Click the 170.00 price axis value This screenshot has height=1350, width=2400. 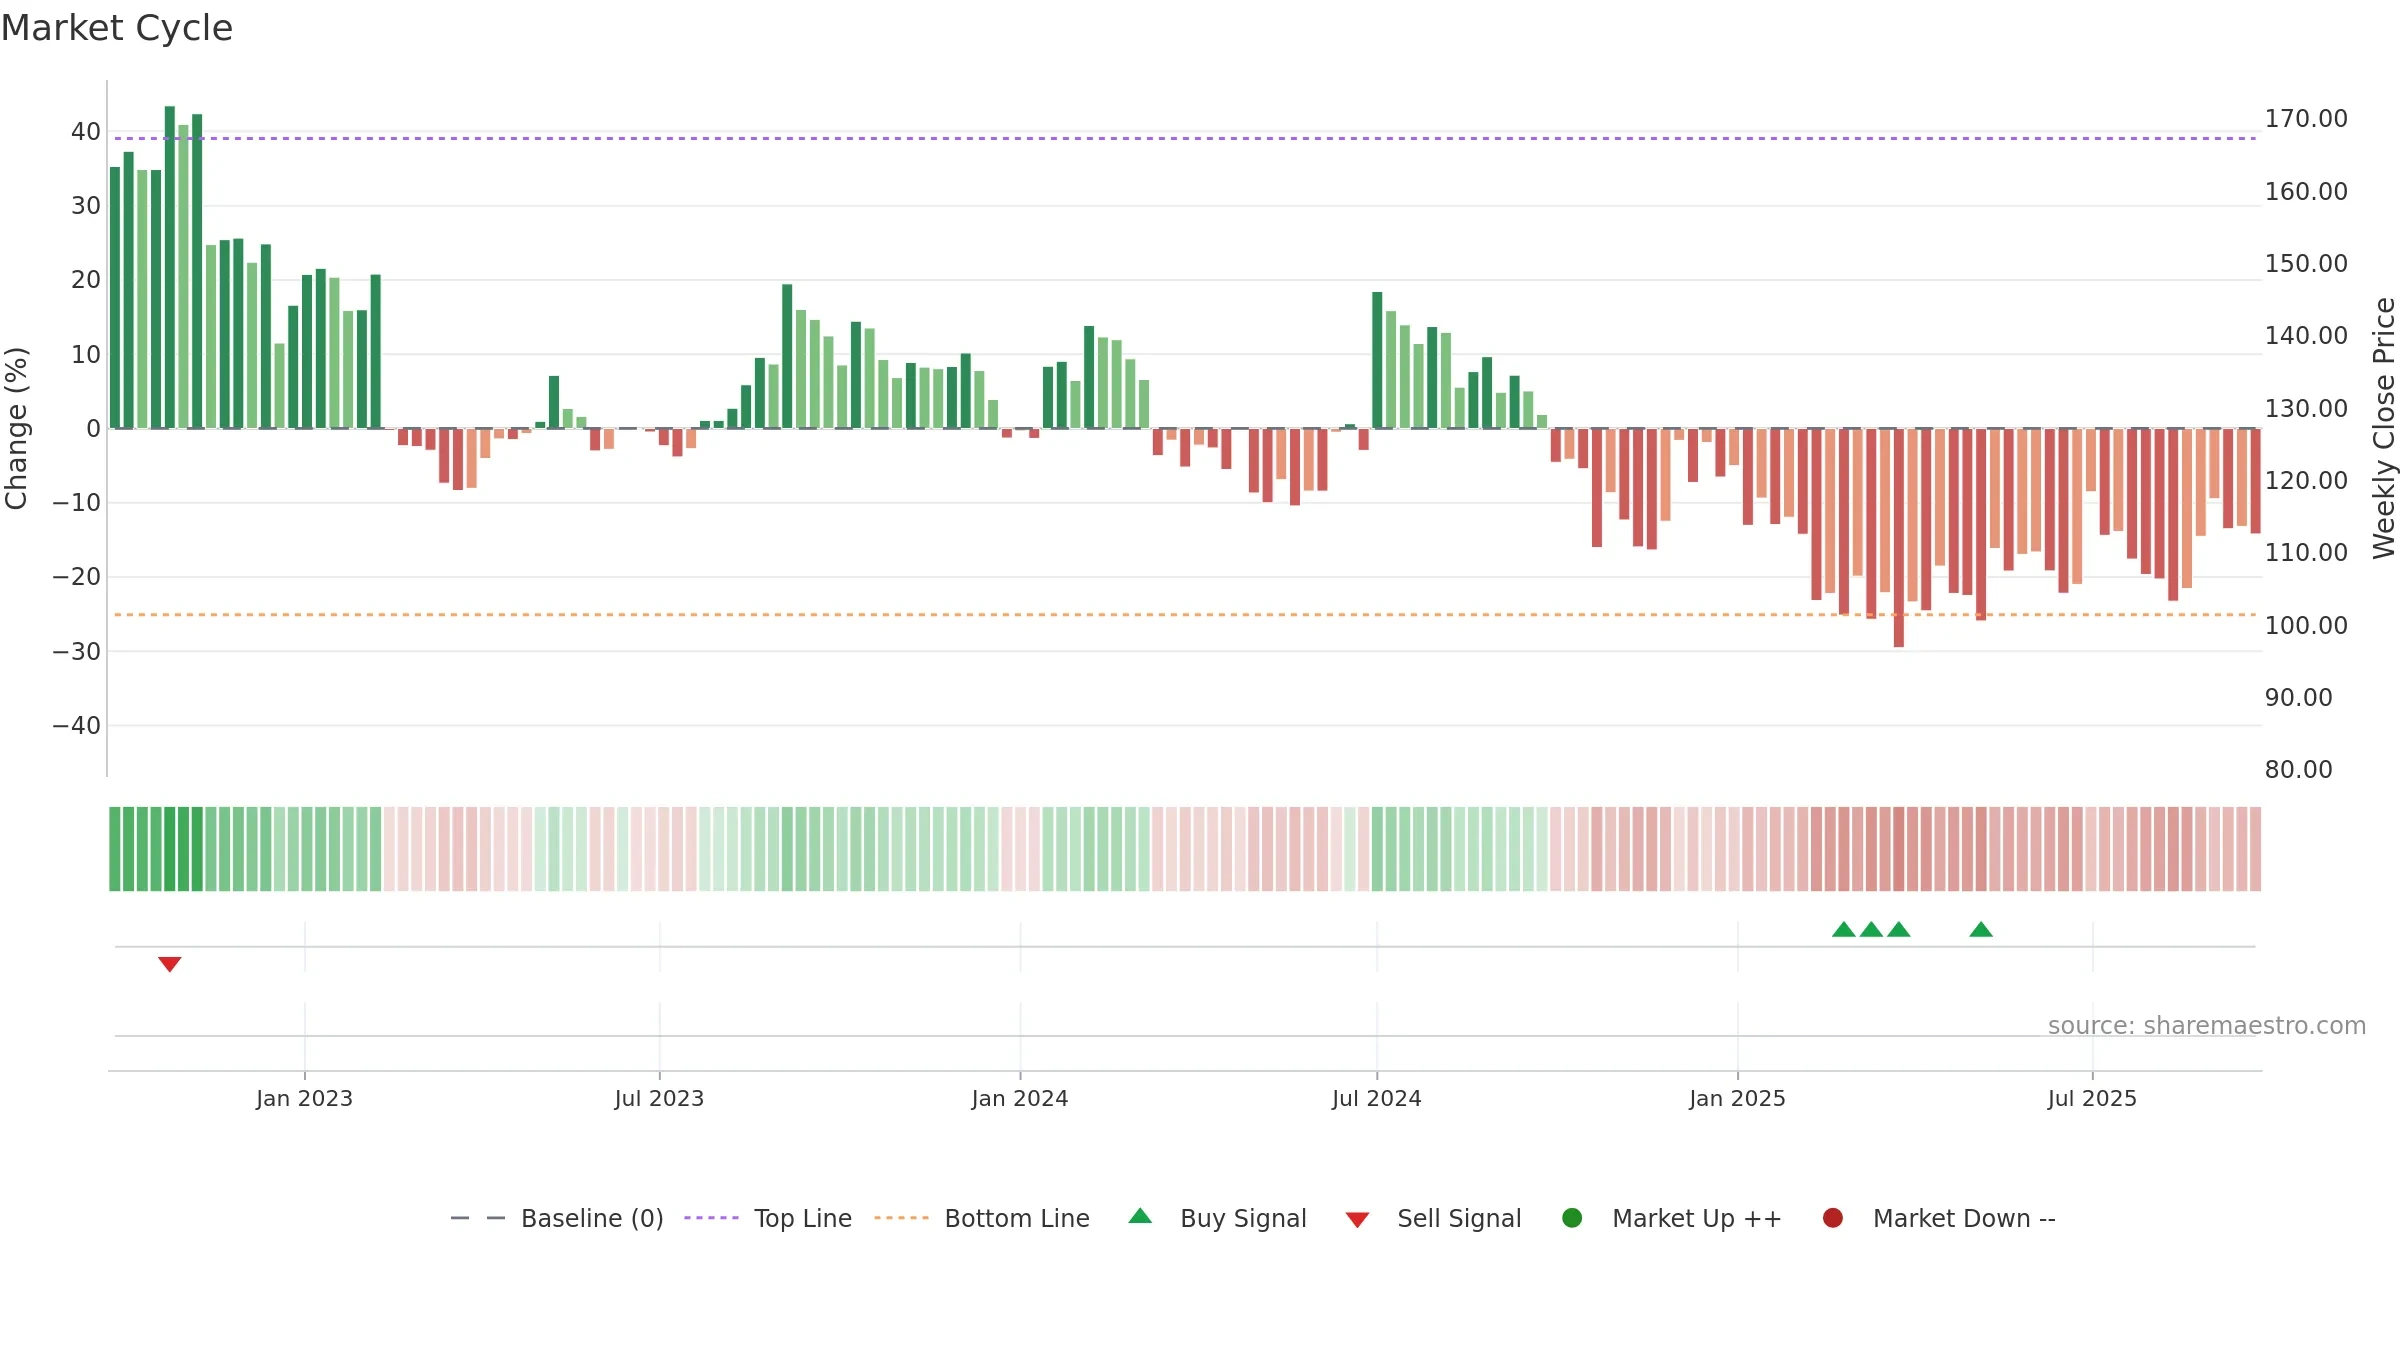pos(2306,118)
